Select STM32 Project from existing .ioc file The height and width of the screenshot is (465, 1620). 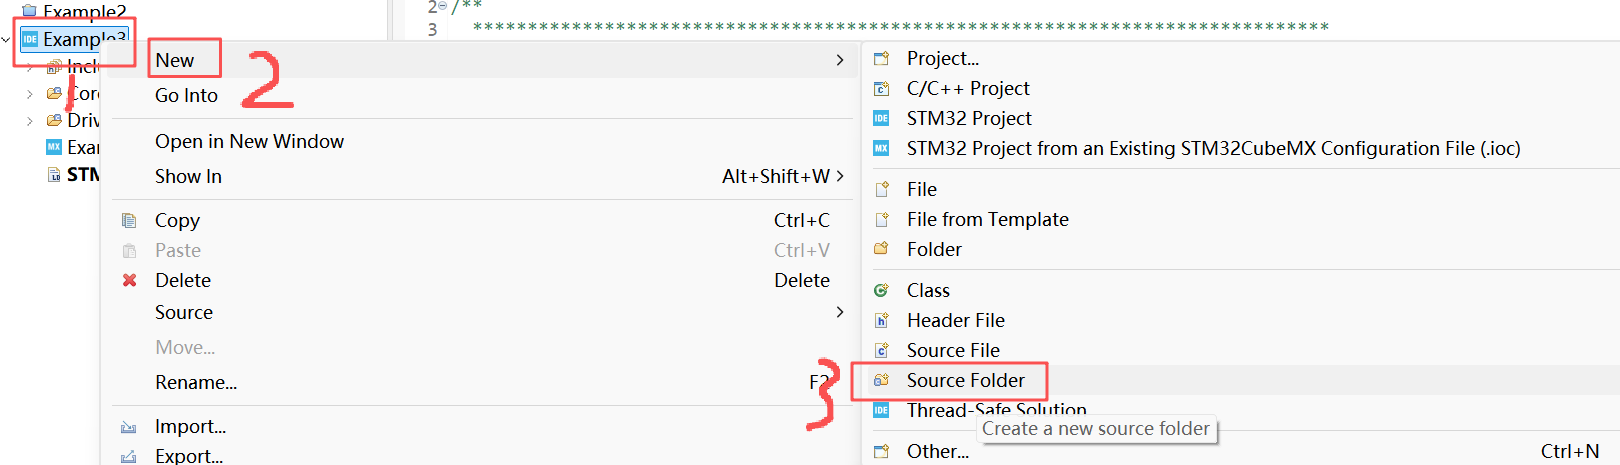click(x=1213, y=148)
